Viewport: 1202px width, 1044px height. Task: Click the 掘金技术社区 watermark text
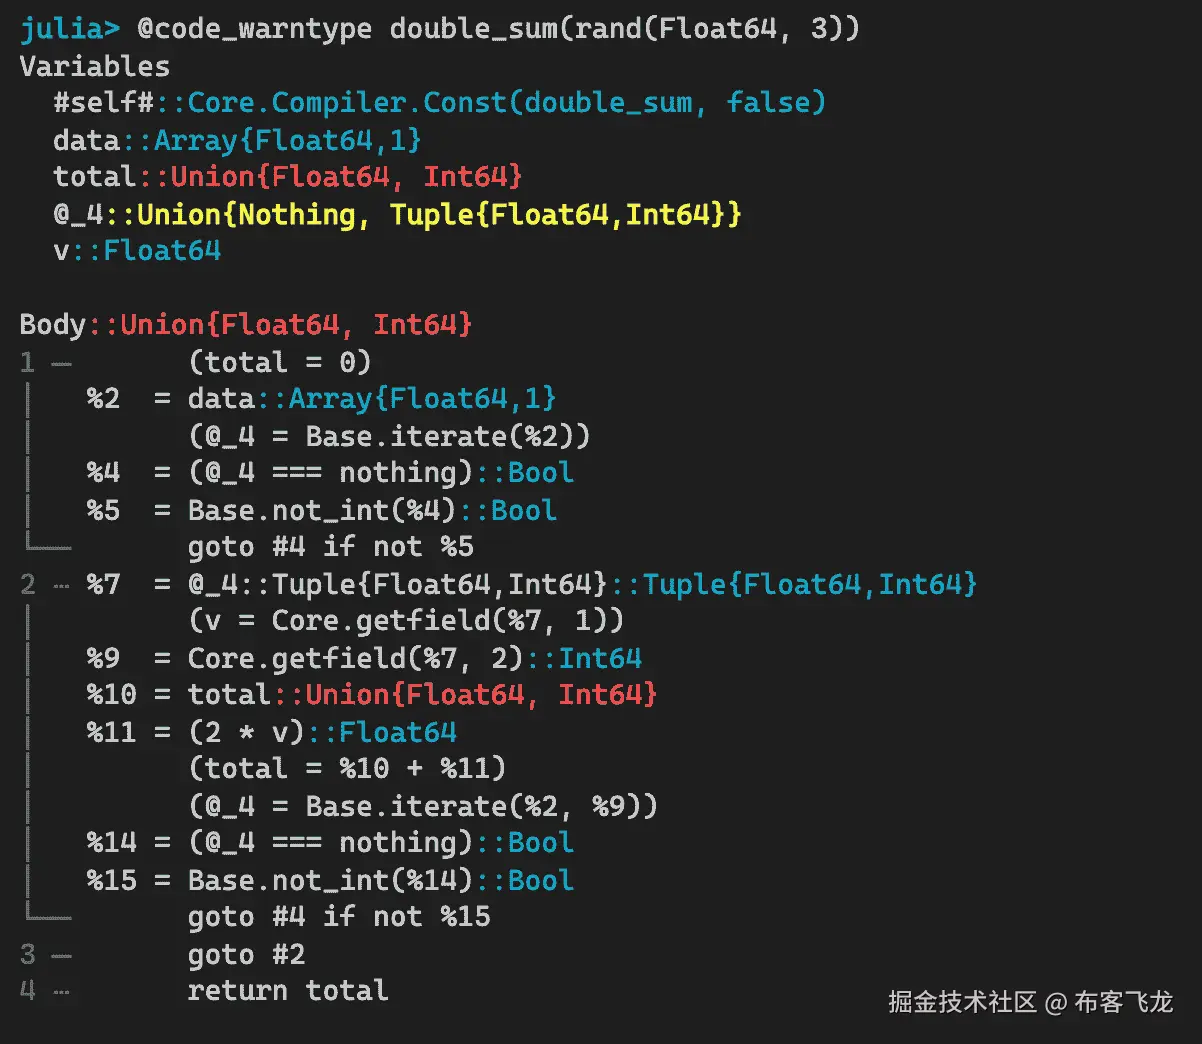962,1002
